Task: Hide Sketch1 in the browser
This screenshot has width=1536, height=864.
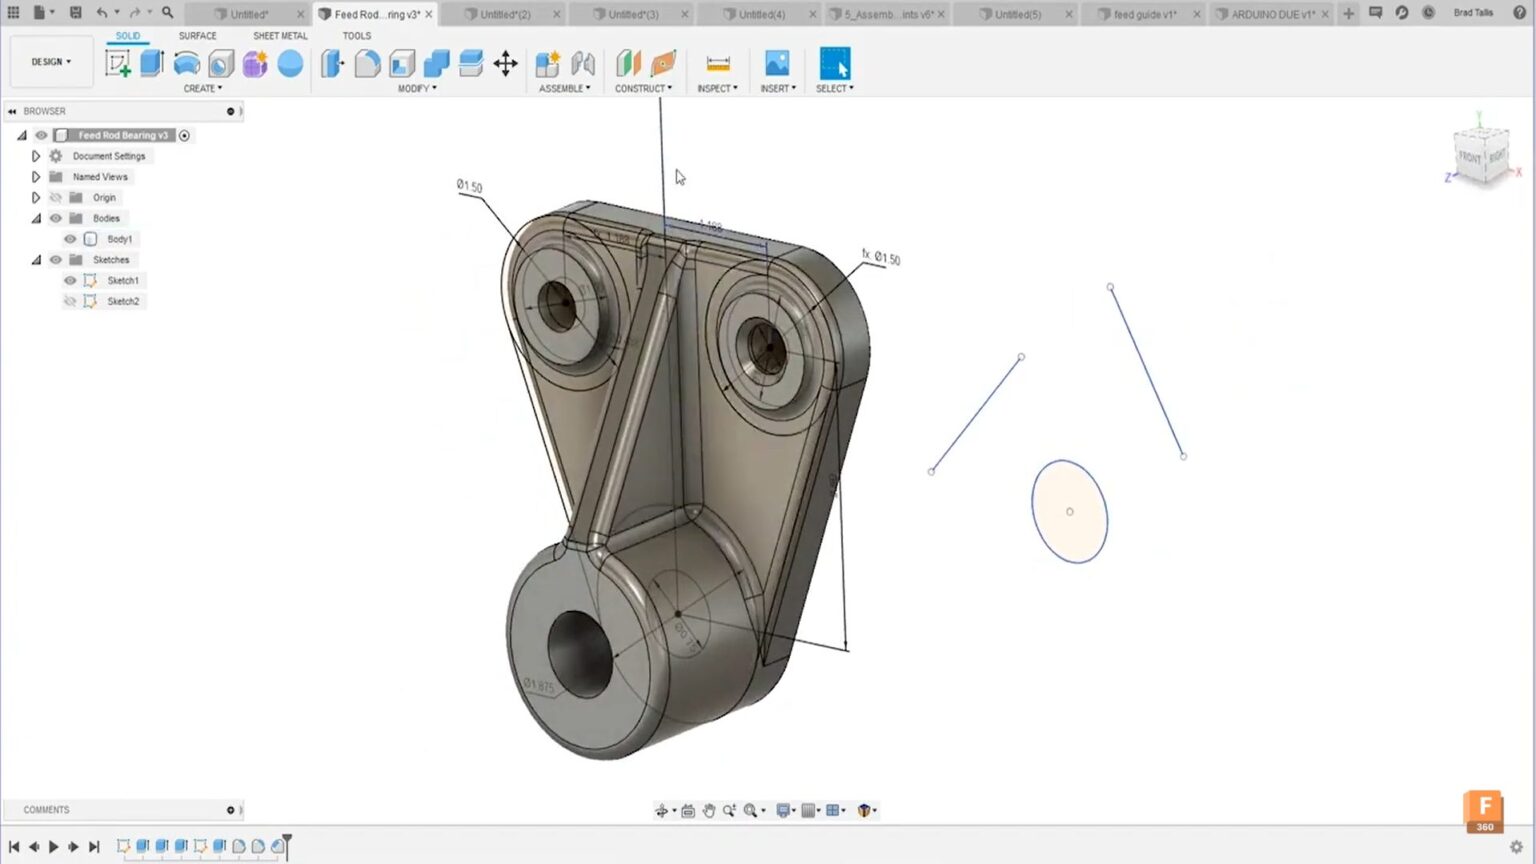Action: point(69,280)
